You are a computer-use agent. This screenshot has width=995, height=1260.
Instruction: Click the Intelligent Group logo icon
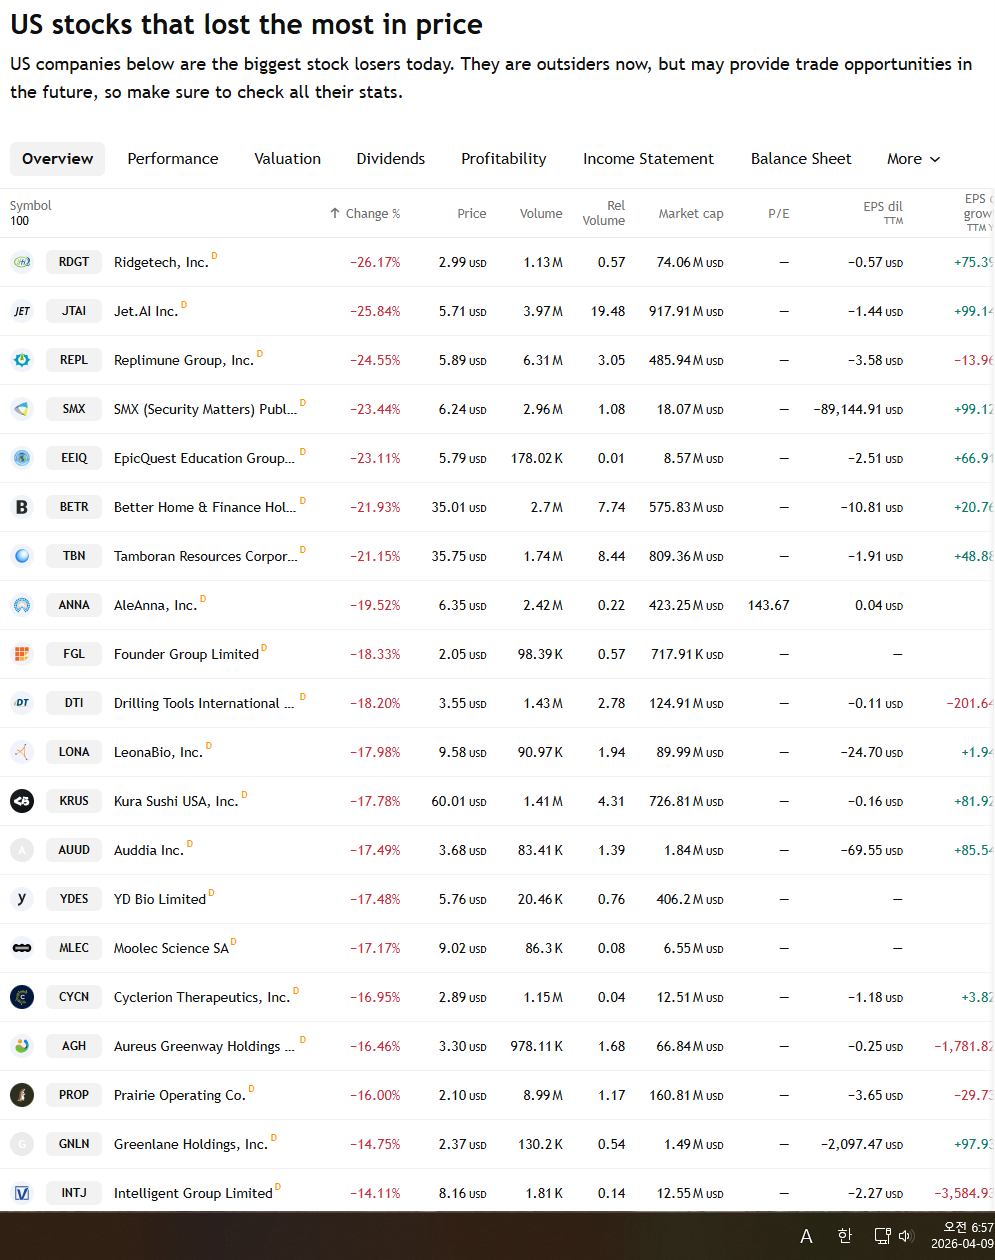(22, 1193)
